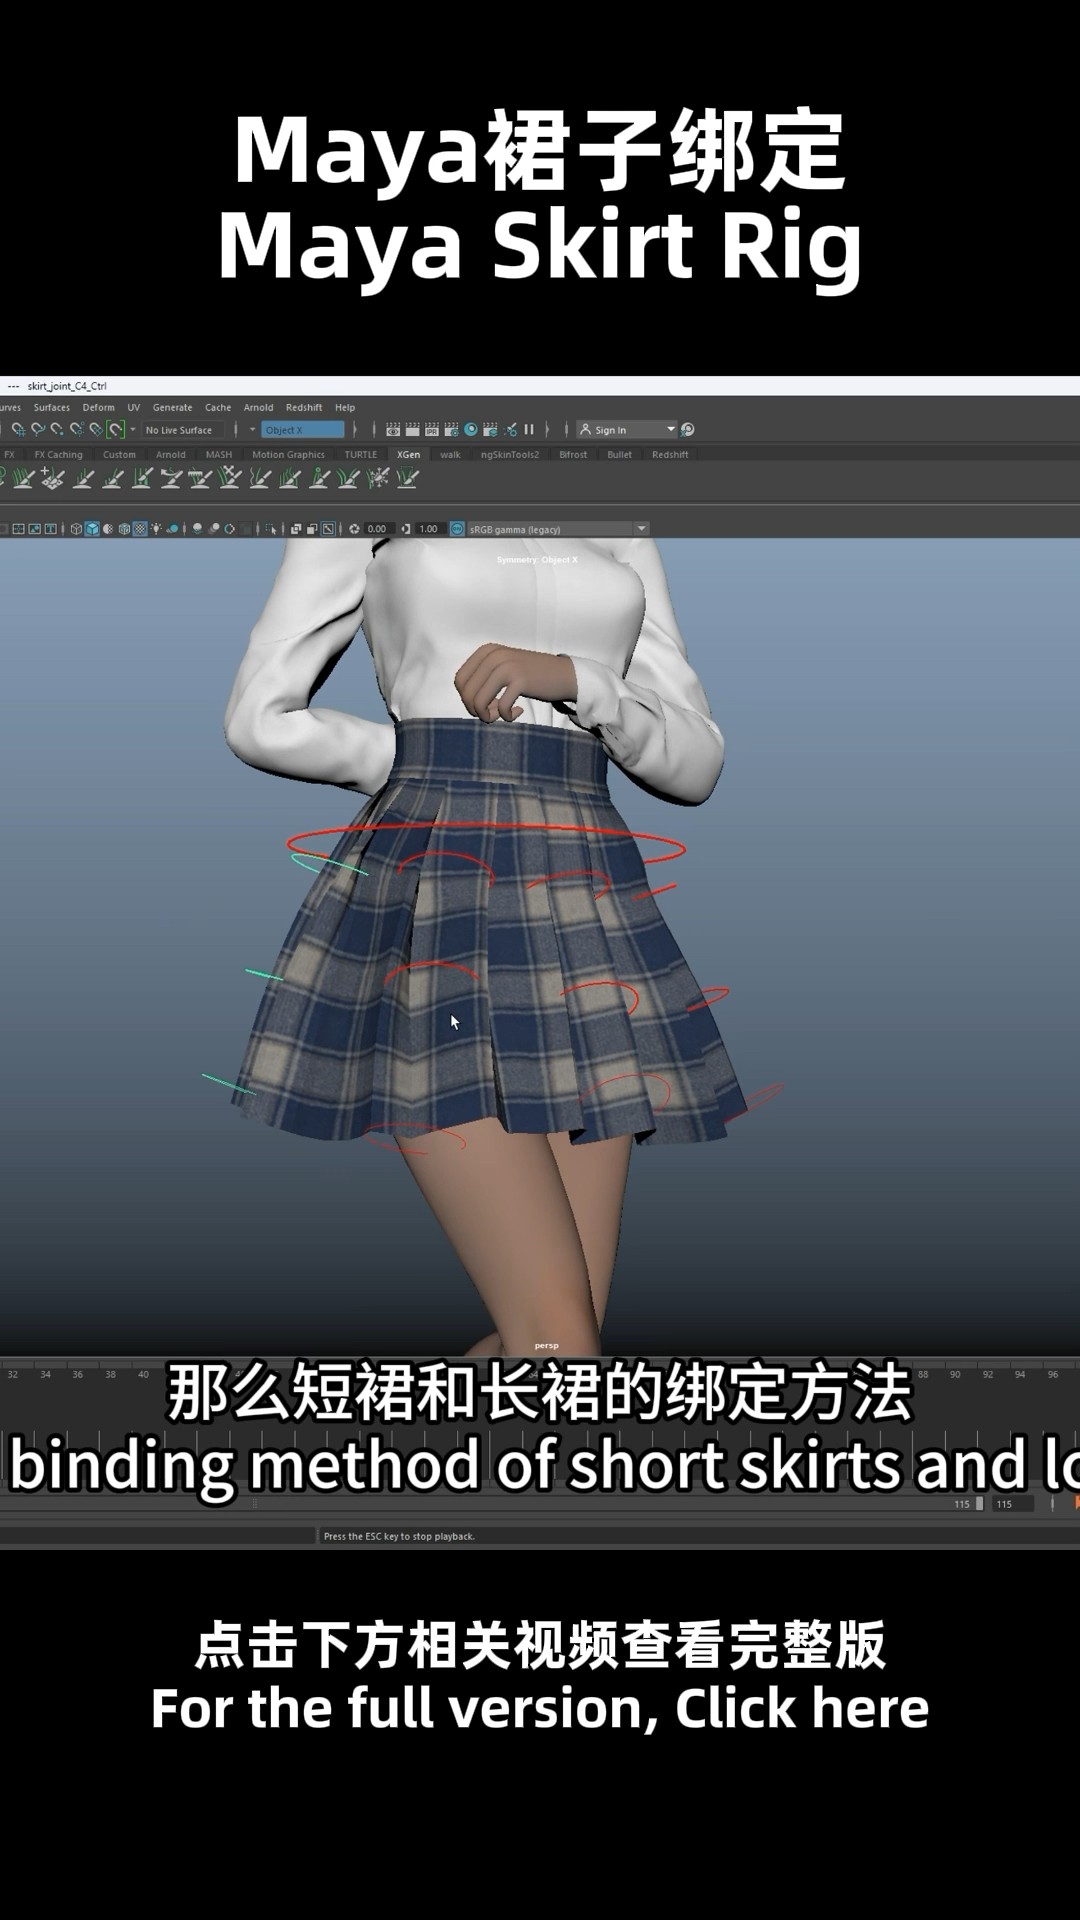Open the Hypershade round blue icon

click(x=471, y=429)
